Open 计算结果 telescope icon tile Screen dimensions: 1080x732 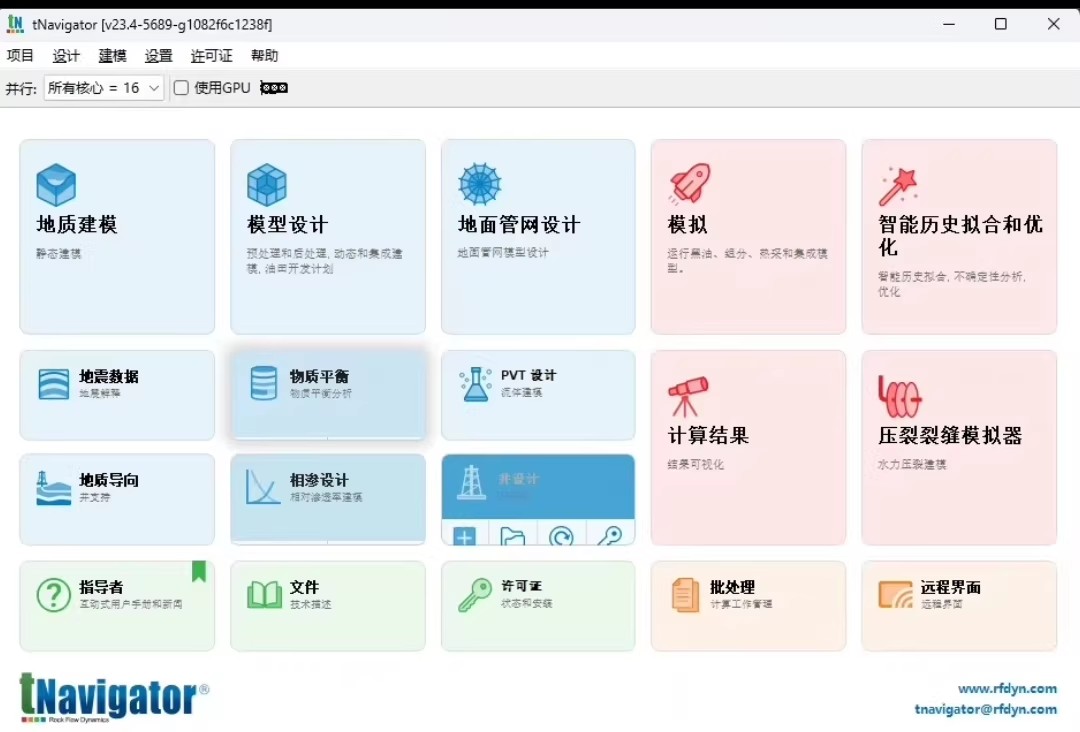pos(749,448)
